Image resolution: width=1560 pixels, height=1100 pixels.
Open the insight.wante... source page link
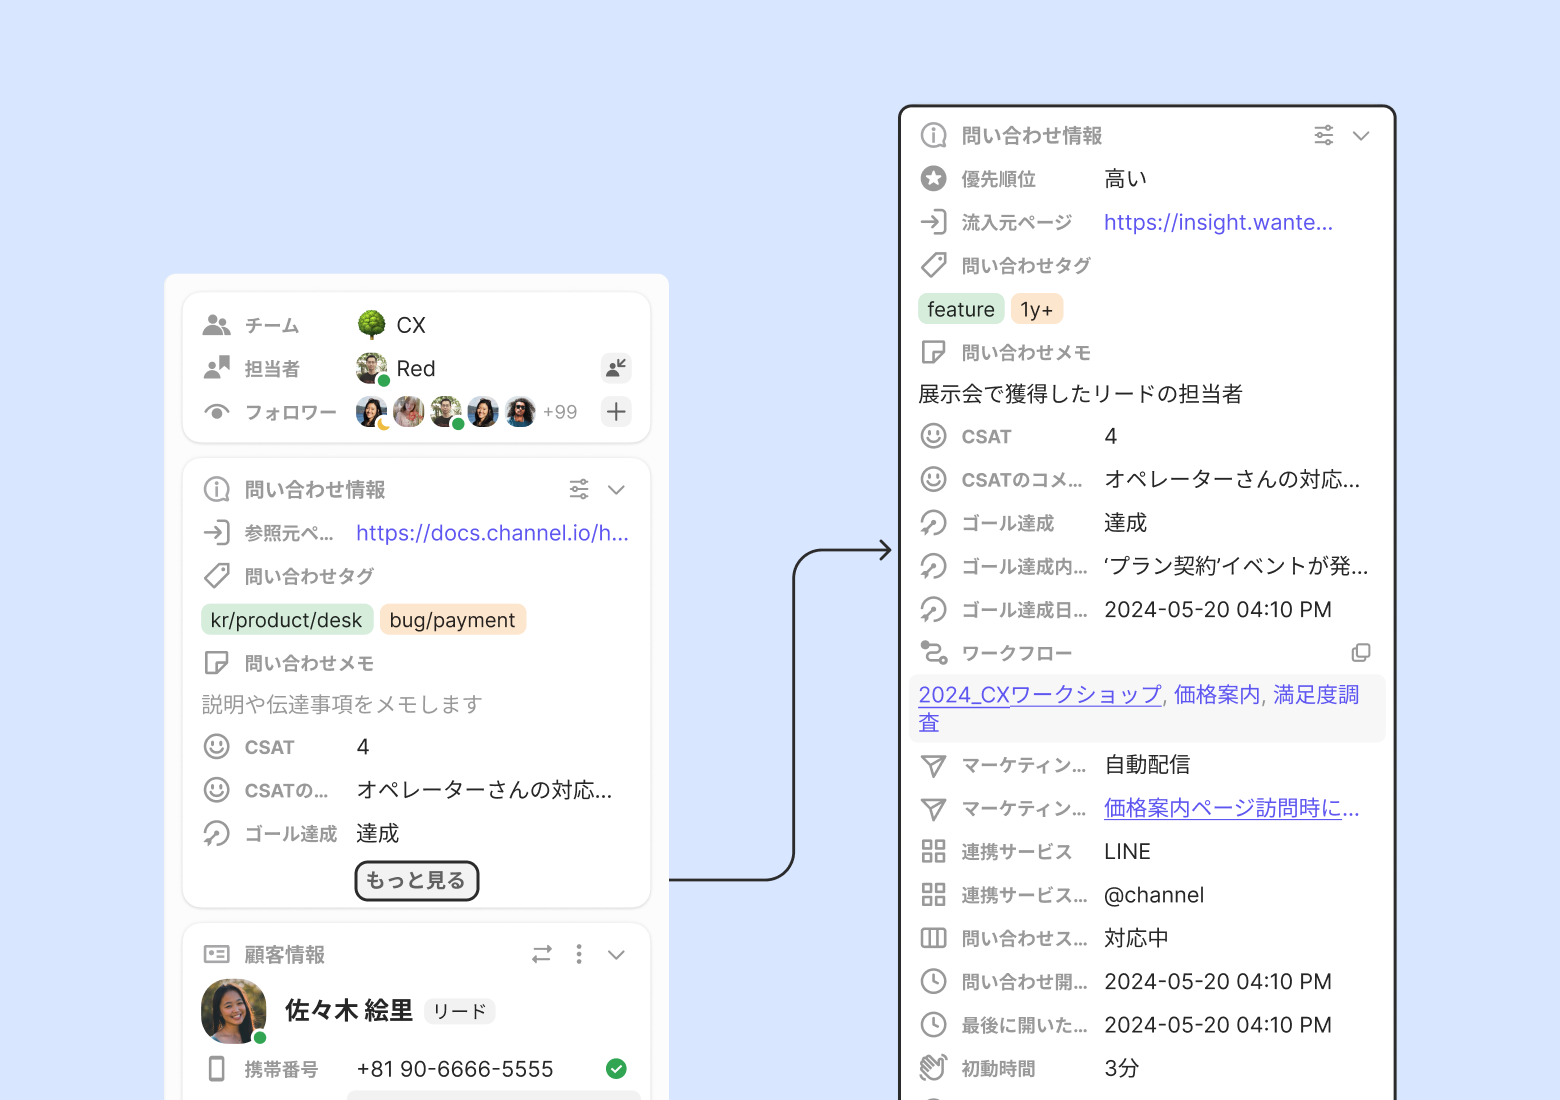point(1218,222)
